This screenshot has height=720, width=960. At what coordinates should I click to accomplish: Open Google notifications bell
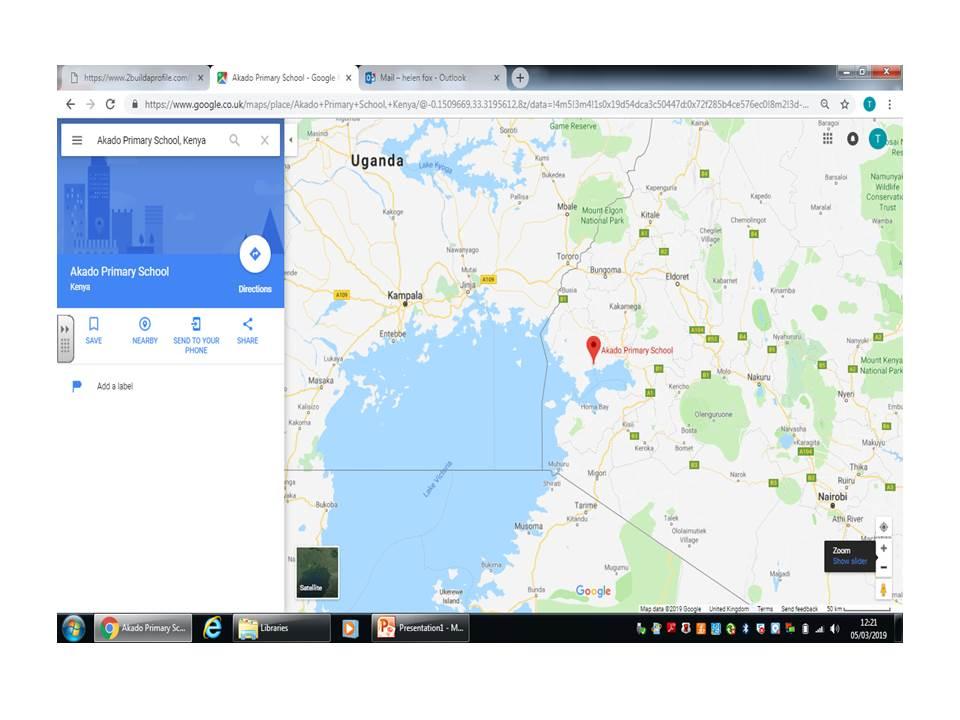(x=852, y=139)
